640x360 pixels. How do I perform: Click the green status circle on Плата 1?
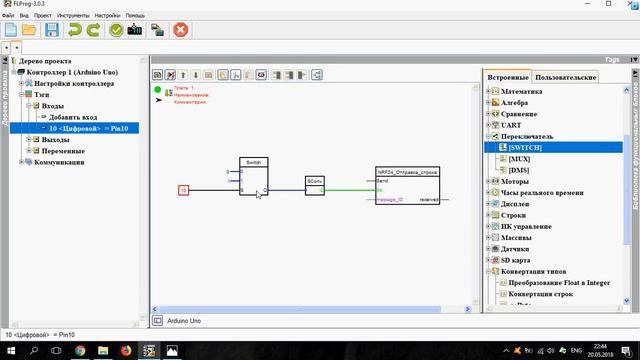[158, 89]
